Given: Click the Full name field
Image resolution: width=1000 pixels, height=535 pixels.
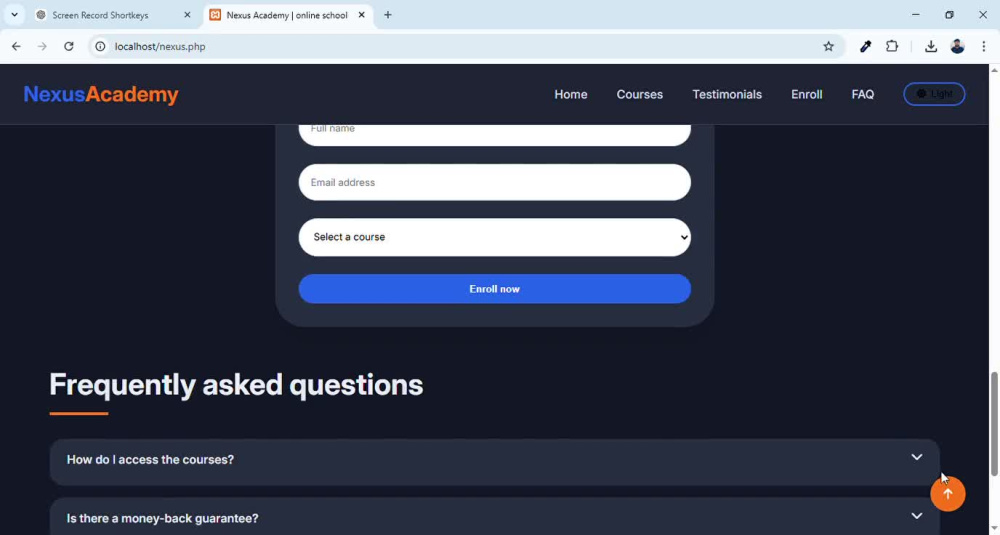Looking at the screenshot, I should (x=494, y=135).
